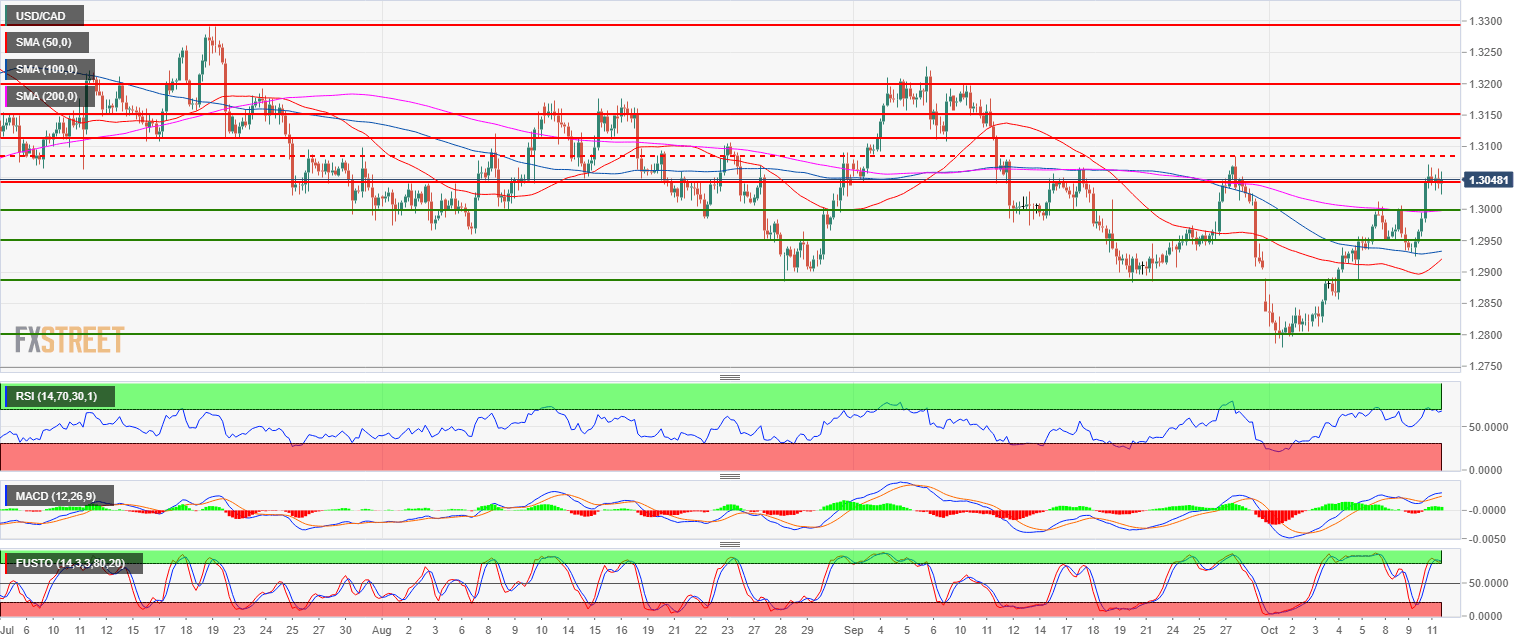The width and height of the screenshot is (1531, 643).
Task: Click the Jul label on time axis
Action: pos(6,631)
